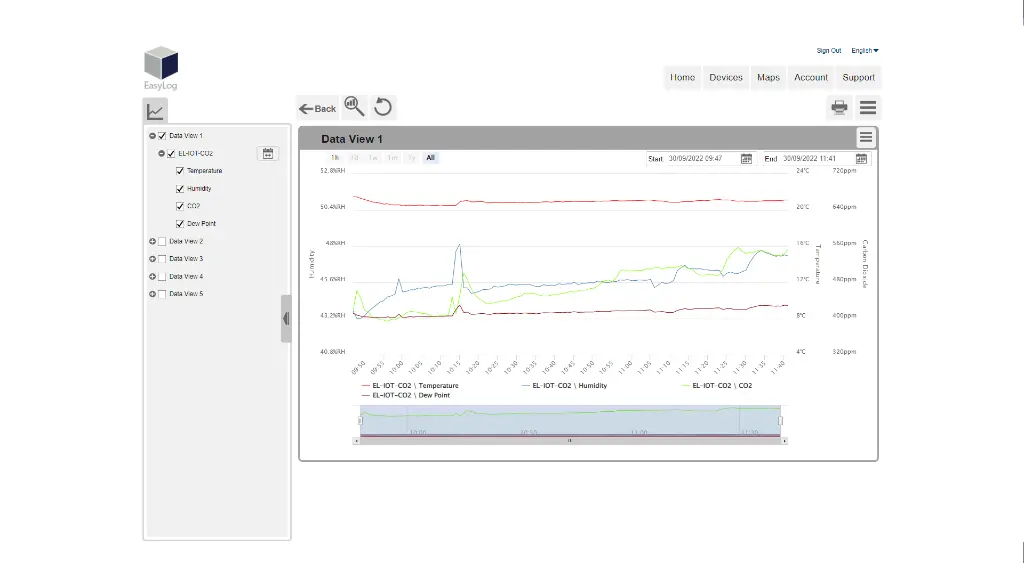The height and width of the screenshot is (586, 1024).
Task: Click the End date input field
Action: pyautogui.click(x=816, y=159)
